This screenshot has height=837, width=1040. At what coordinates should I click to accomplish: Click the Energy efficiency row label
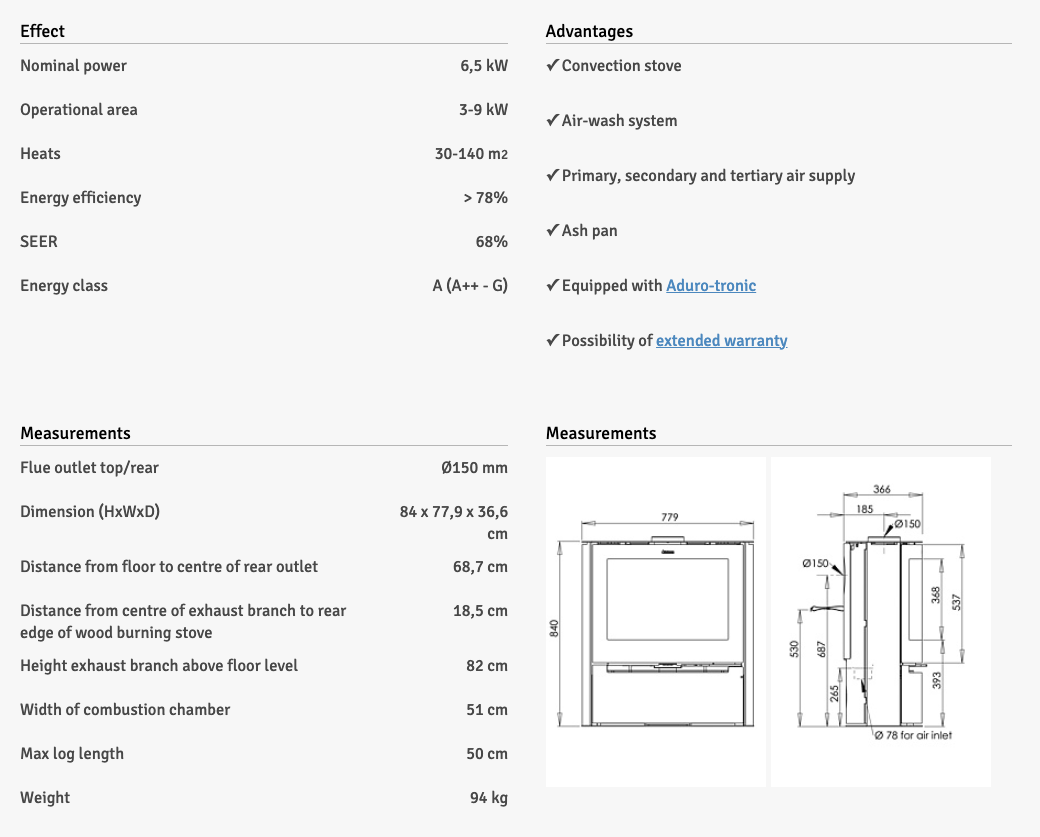coord(81,198)
